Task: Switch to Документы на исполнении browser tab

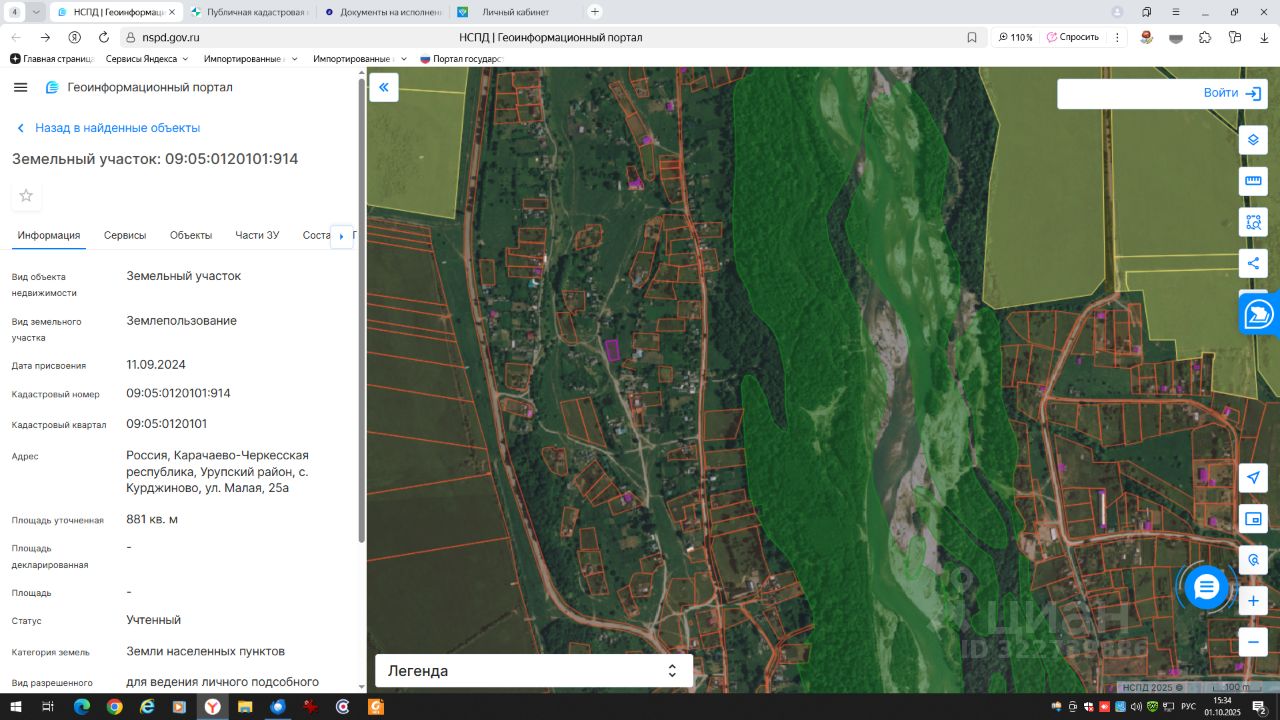Action: pos(381,12)
